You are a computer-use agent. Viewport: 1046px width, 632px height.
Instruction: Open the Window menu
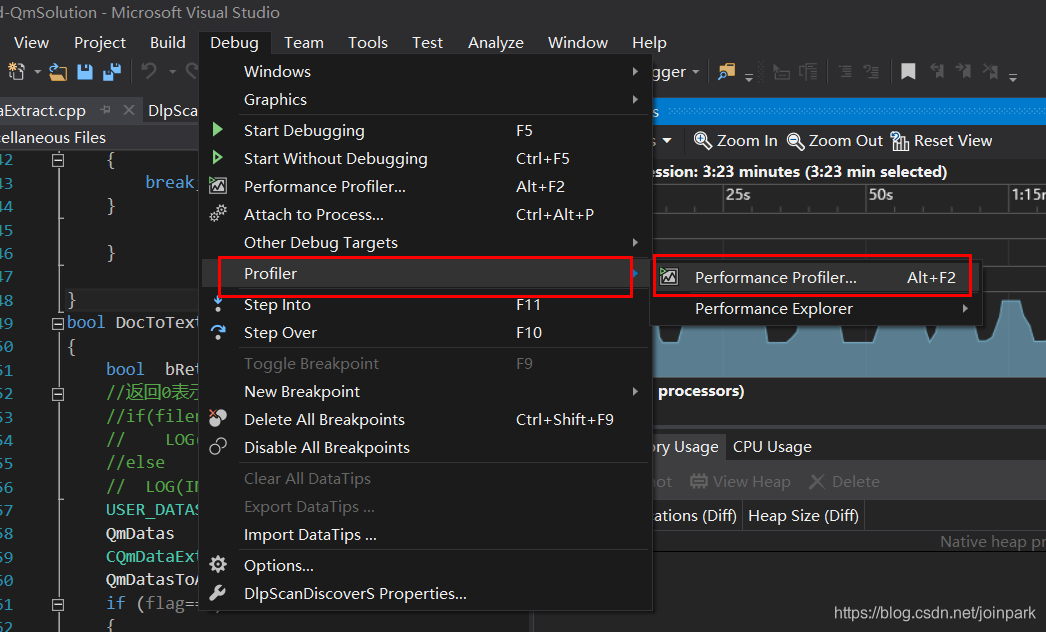point(578,43)
